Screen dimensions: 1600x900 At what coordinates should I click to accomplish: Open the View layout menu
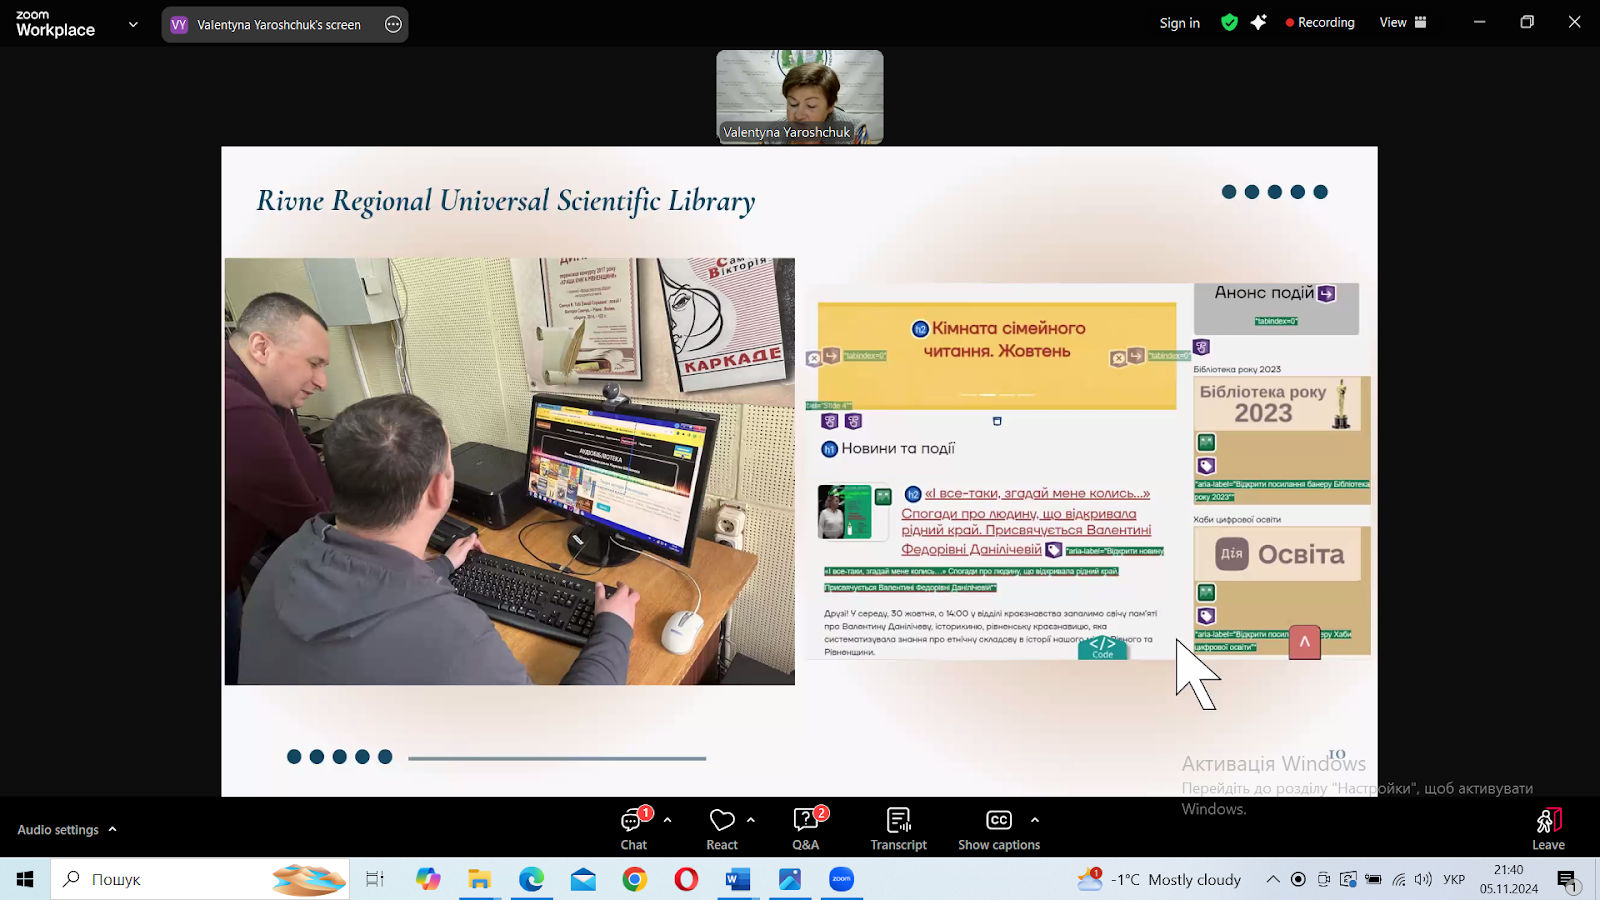(x=1403, y=22)
